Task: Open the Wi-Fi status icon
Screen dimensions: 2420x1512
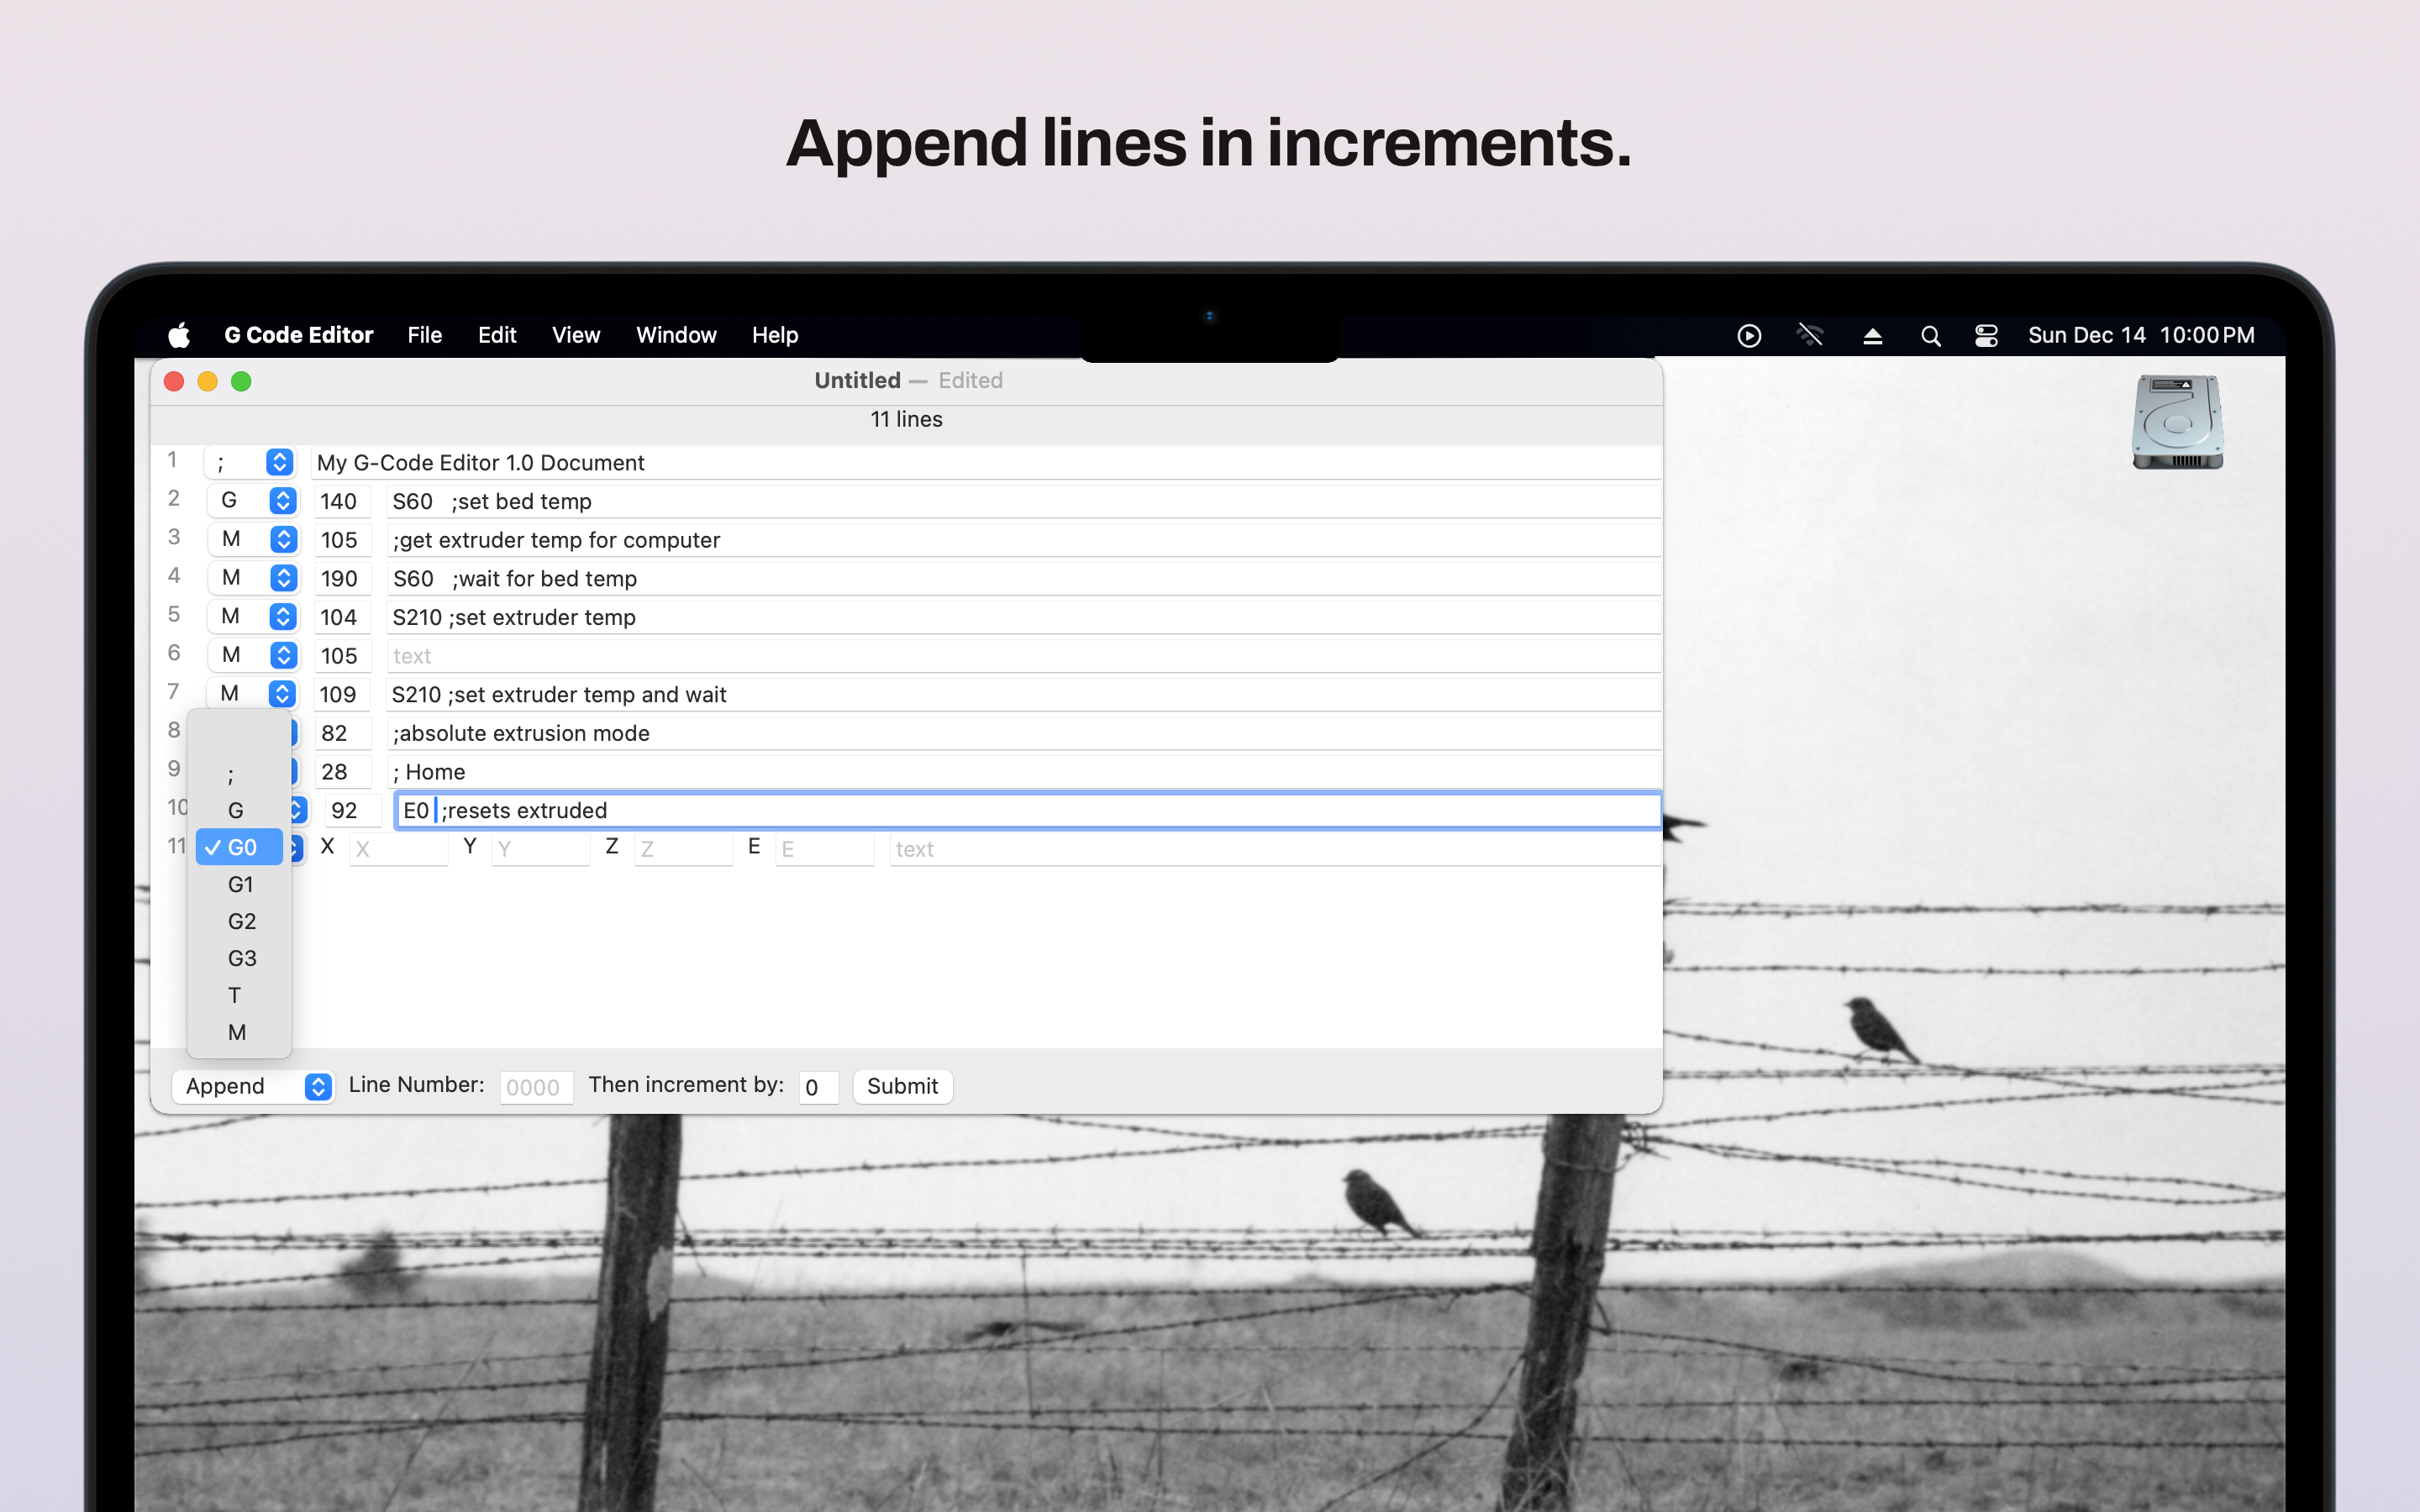Action: click(x=1810, y=335)
